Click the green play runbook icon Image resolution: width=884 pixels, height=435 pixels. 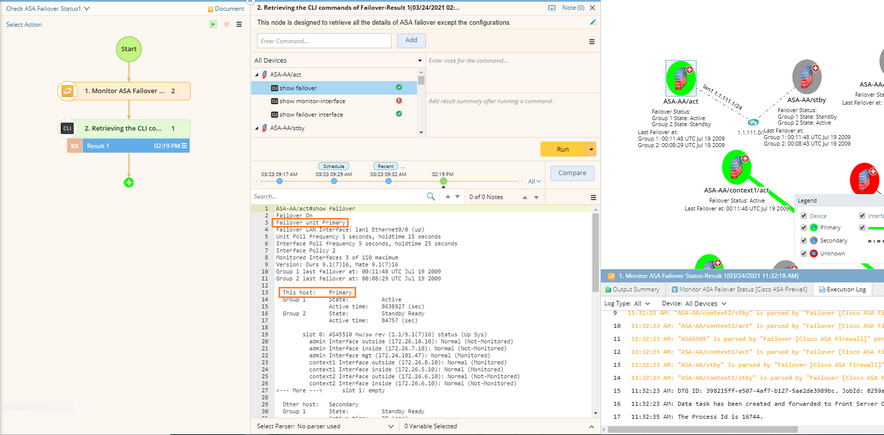click(x=213, y=24)
